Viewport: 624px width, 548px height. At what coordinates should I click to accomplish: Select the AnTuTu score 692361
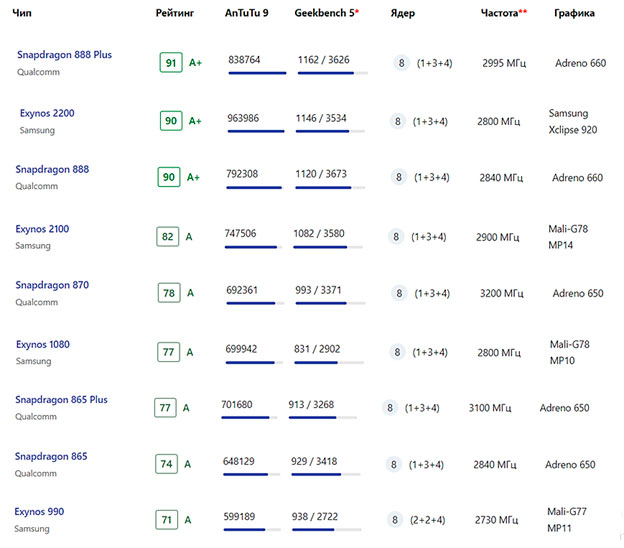click(242, 290)
